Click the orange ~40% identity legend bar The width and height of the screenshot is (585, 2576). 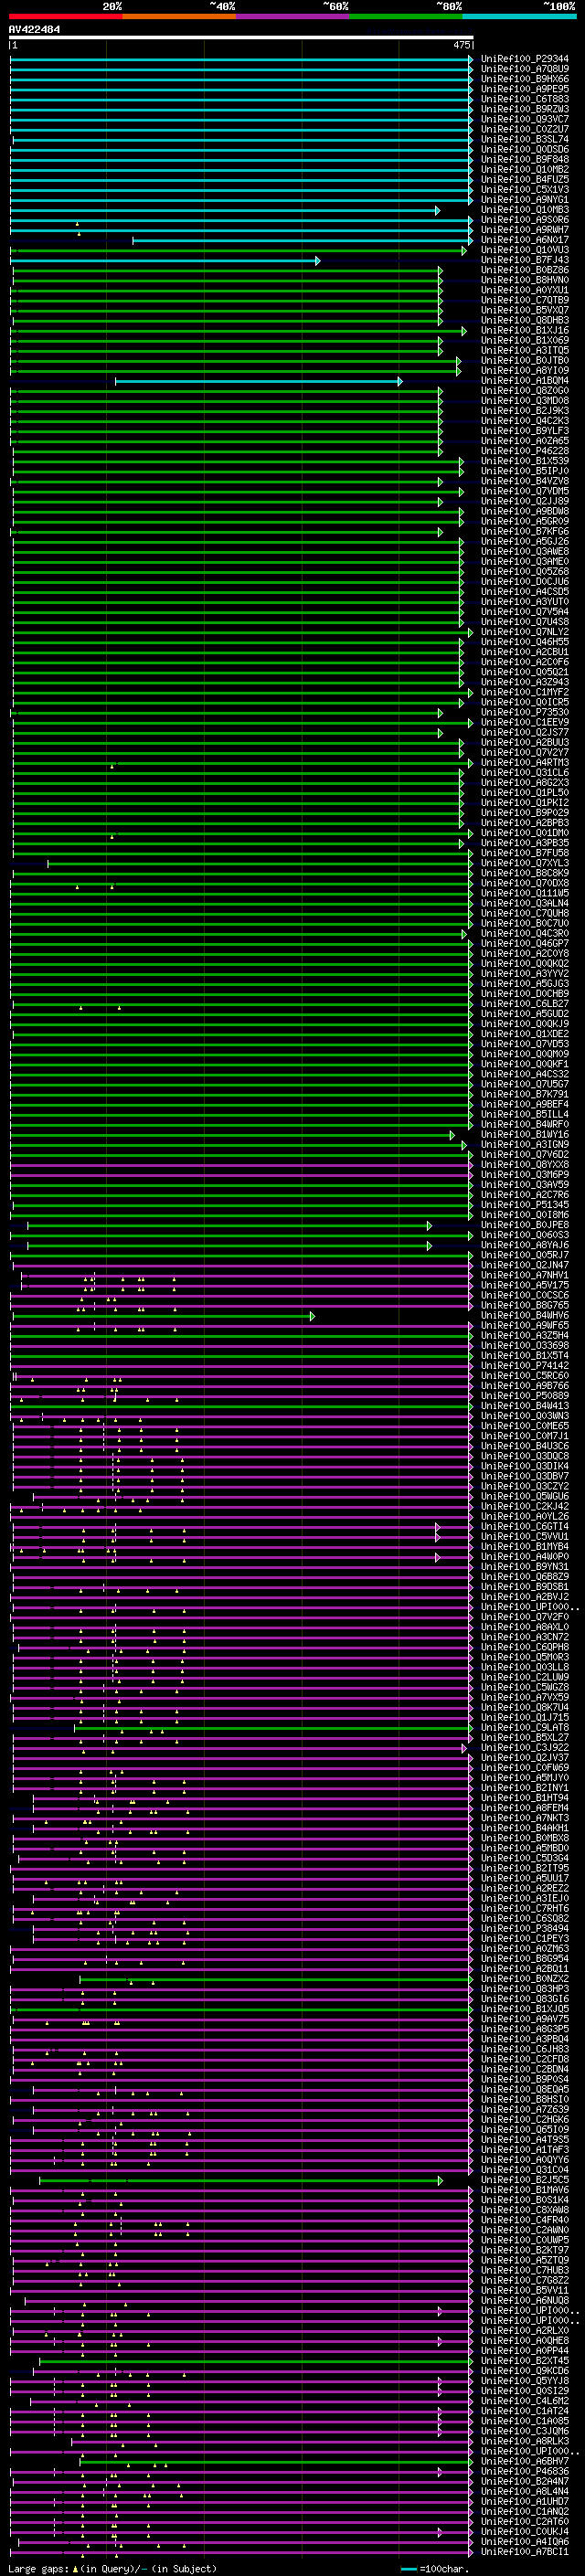click(x=179, y=16)
